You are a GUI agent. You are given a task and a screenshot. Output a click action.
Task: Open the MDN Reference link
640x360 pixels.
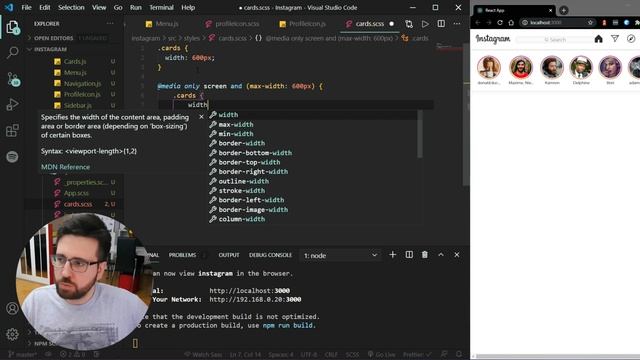(65, 167)
